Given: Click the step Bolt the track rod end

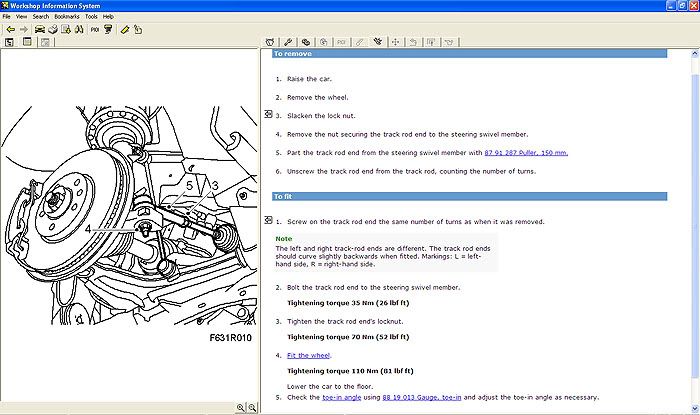Looking at the screenshot, I should pos(373,288).
